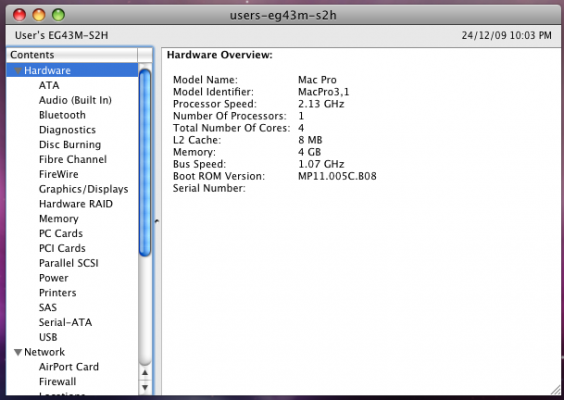
Task: Collapse the Network disclosure triangle
Action: (x=18, y=352)
